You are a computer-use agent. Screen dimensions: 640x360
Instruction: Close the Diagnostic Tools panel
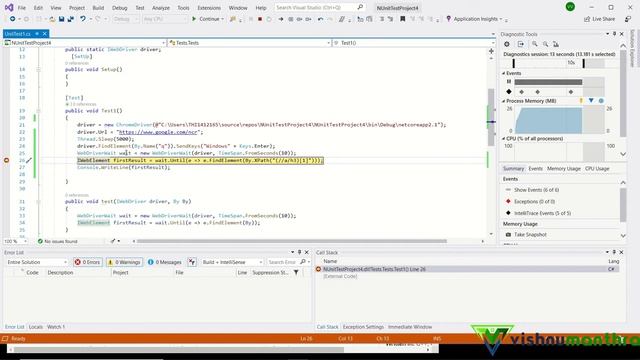pos(622,34)
